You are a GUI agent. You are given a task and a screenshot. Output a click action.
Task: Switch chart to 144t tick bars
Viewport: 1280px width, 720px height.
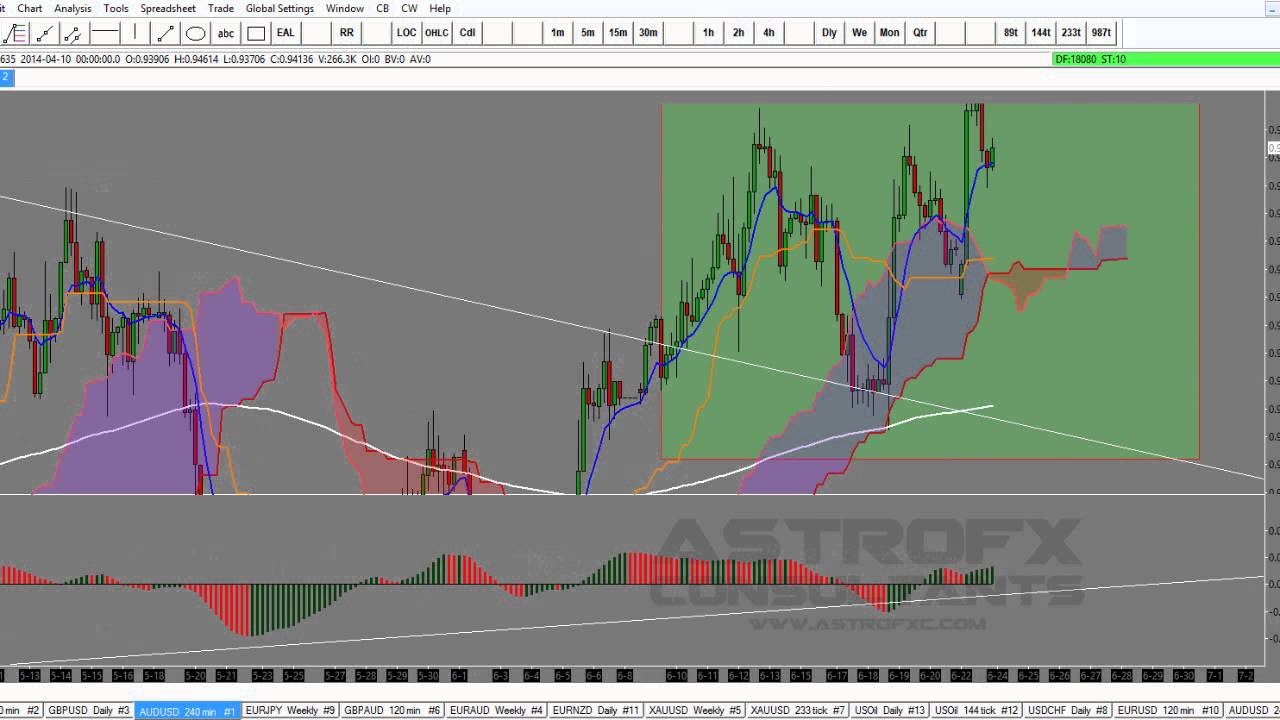pos(1041,33)
